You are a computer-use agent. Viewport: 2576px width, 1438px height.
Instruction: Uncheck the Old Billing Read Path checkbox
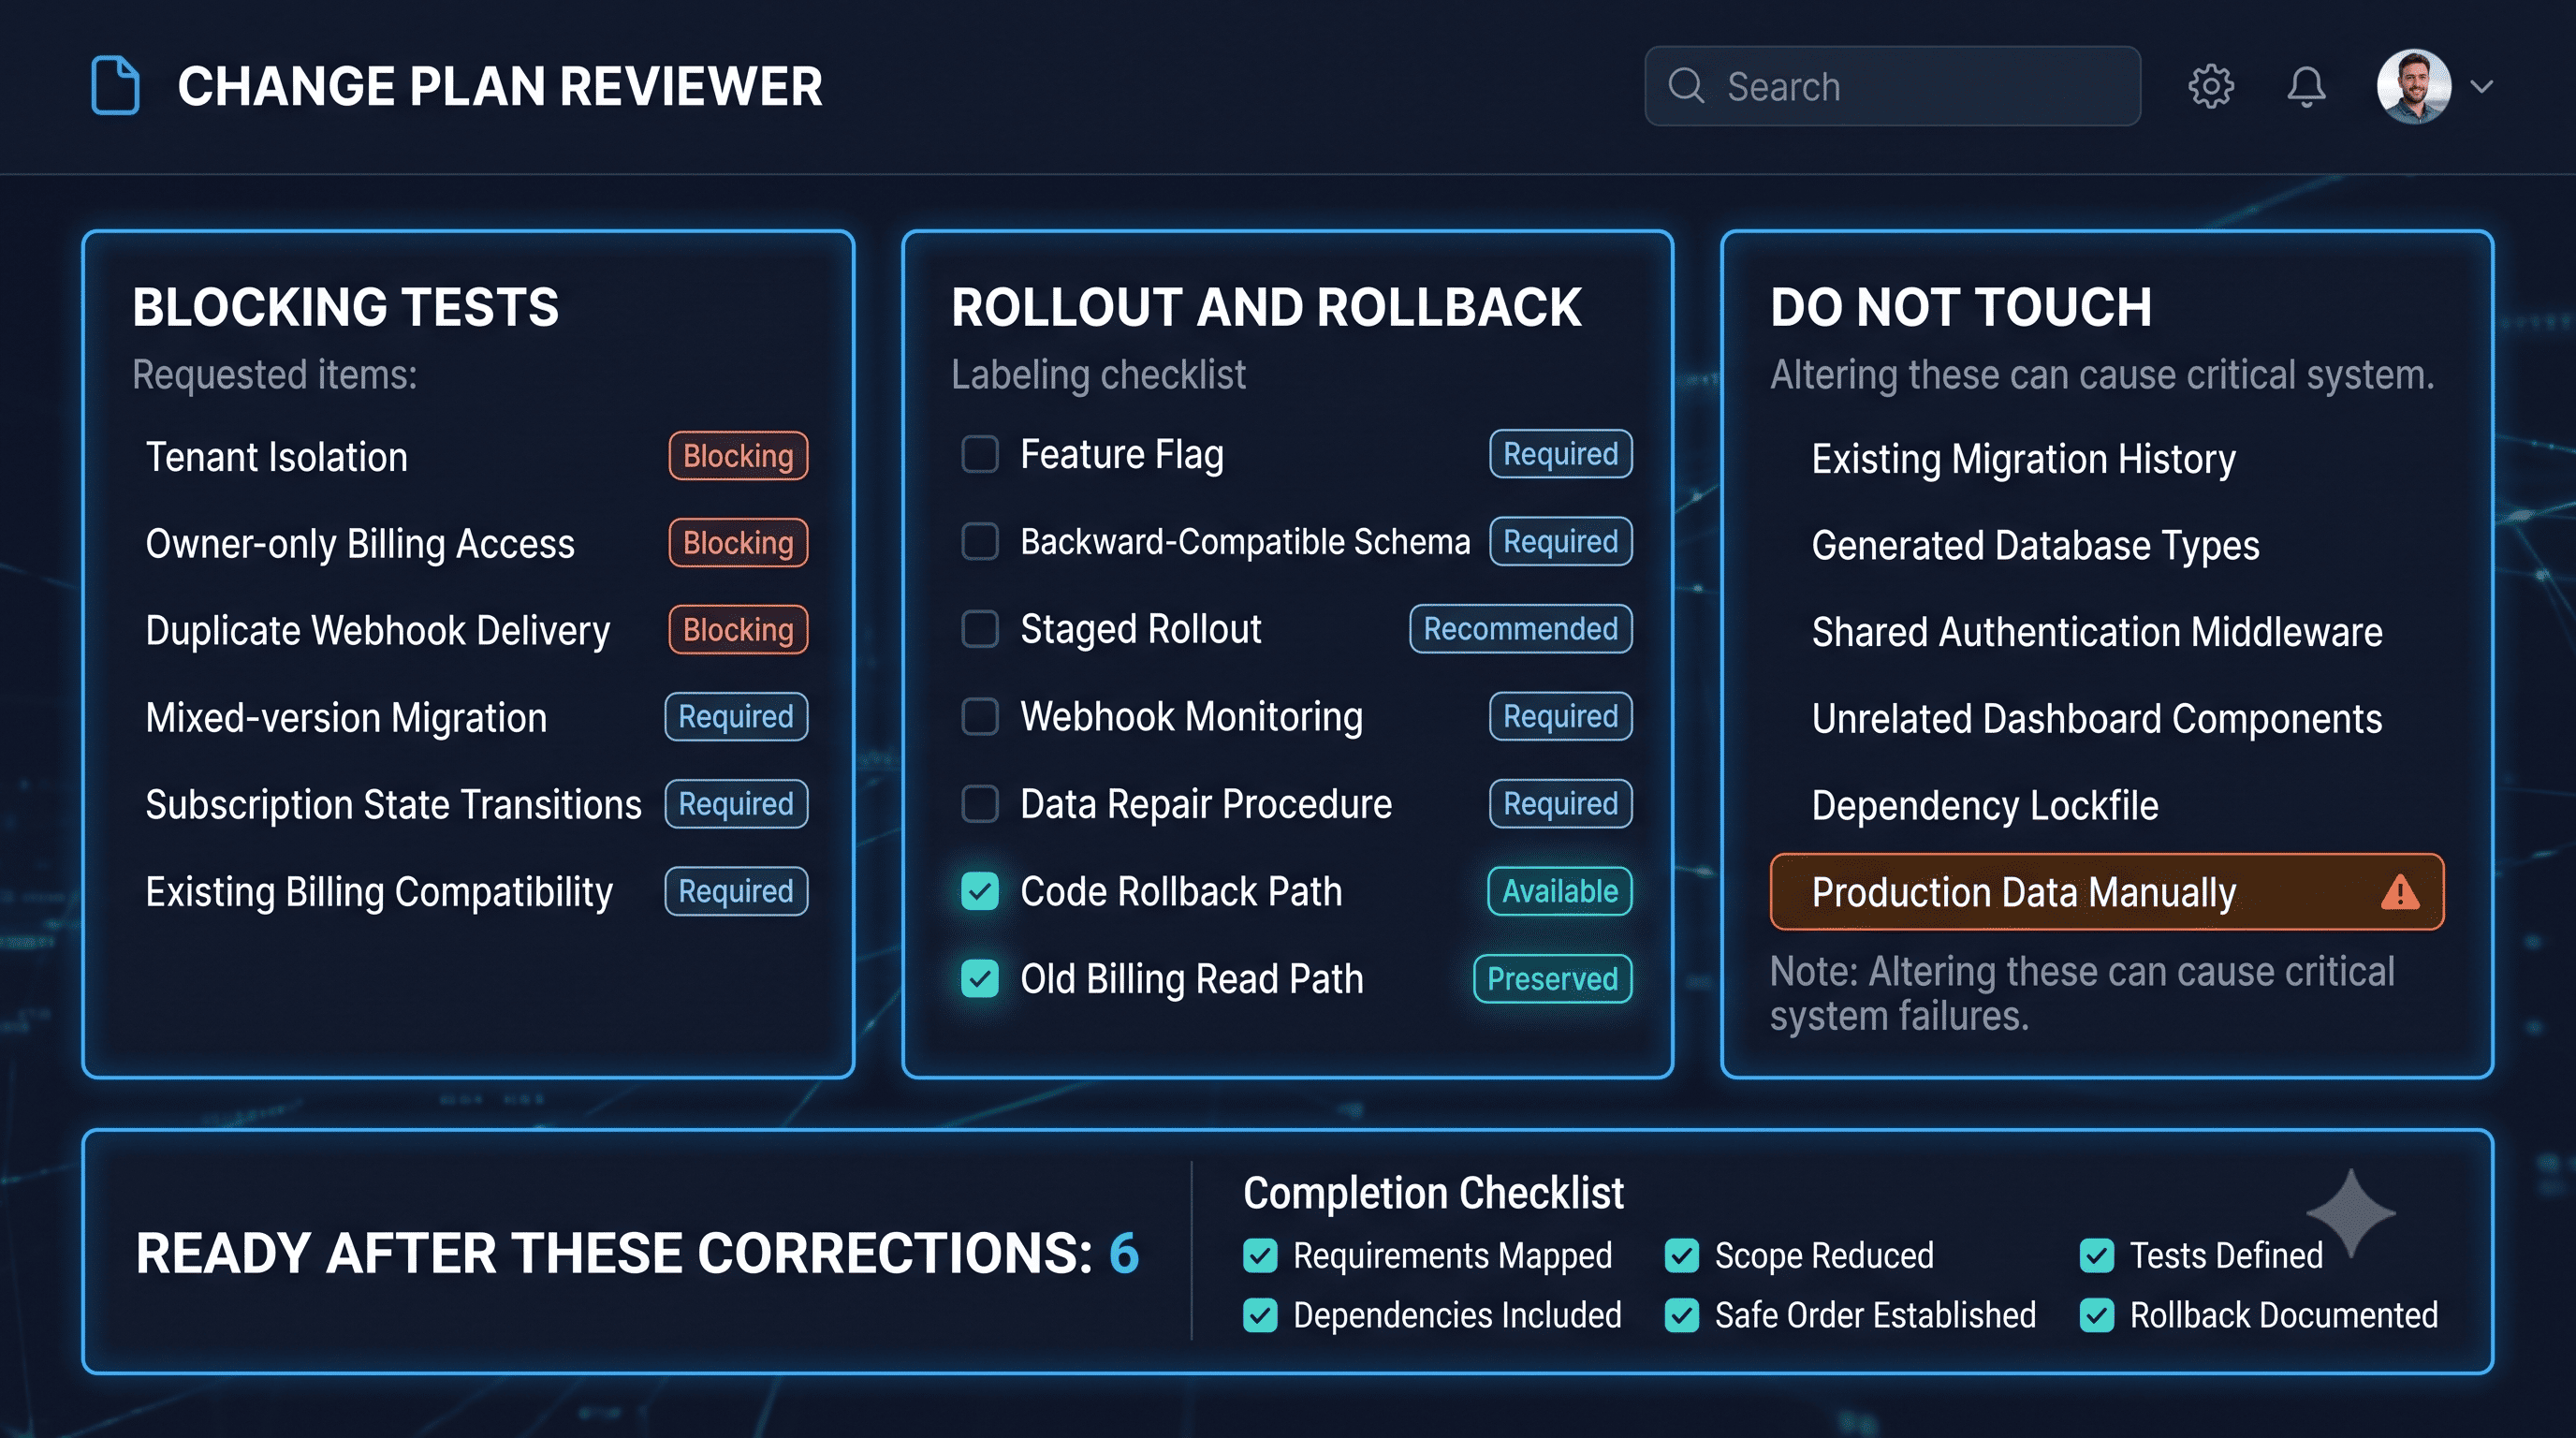point(980,978)
